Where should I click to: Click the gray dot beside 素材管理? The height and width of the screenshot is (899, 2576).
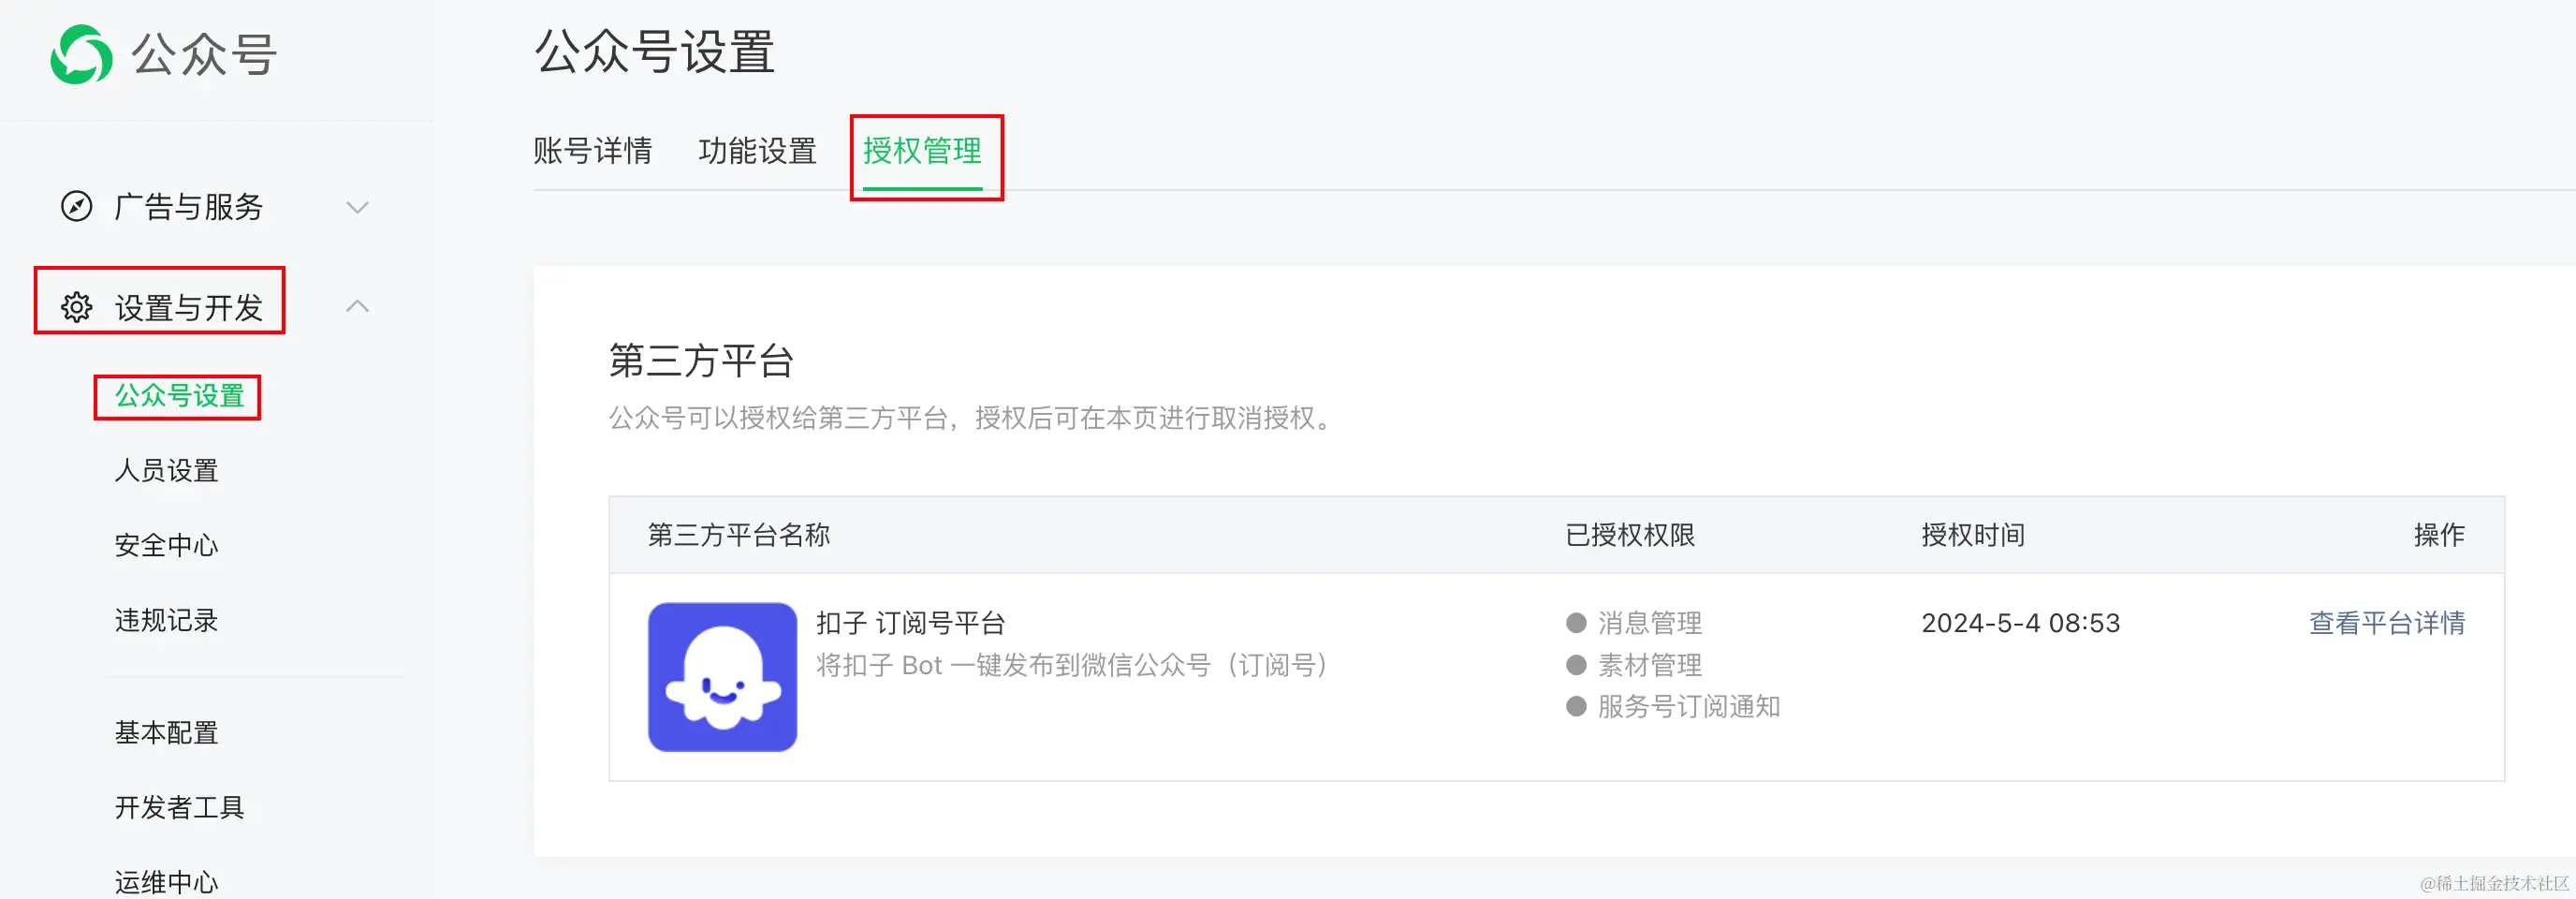(1576, 665)
